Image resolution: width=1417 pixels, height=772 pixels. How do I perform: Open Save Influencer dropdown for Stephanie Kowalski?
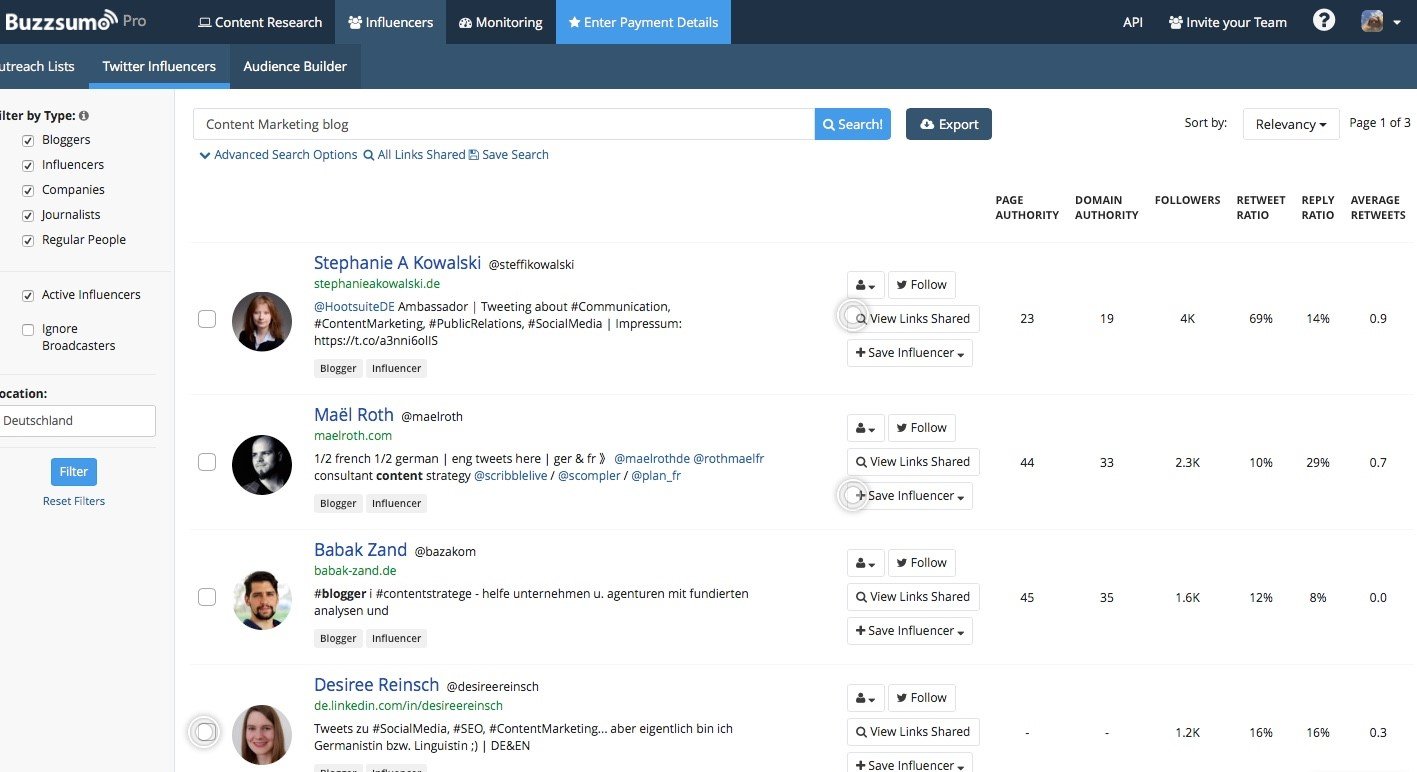point(910,353)
